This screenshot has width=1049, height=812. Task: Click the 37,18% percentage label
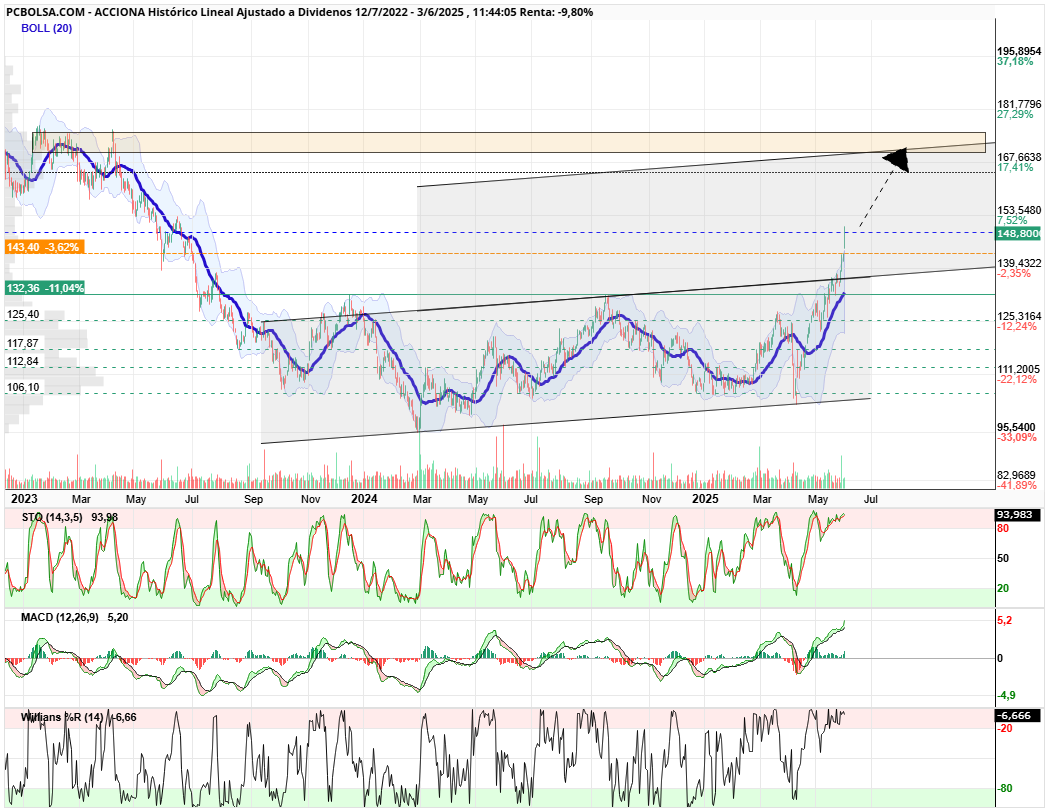[1015, 62]
